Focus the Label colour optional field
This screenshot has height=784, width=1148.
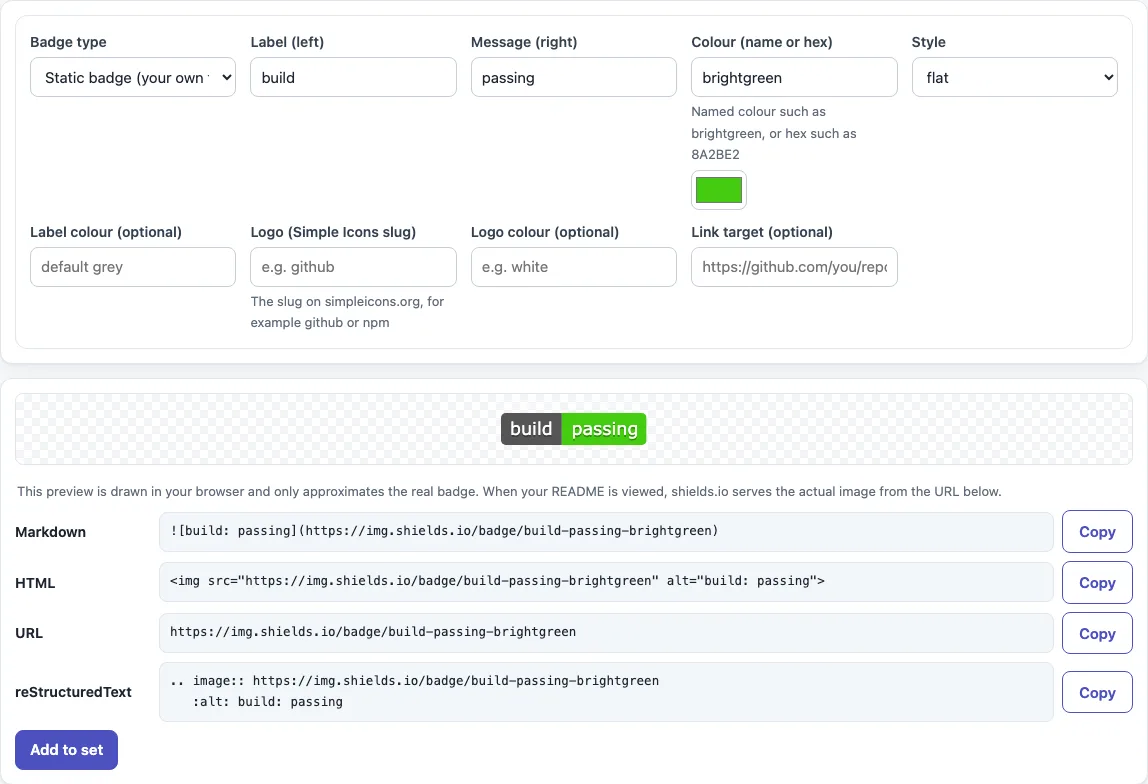pos(133,266)
